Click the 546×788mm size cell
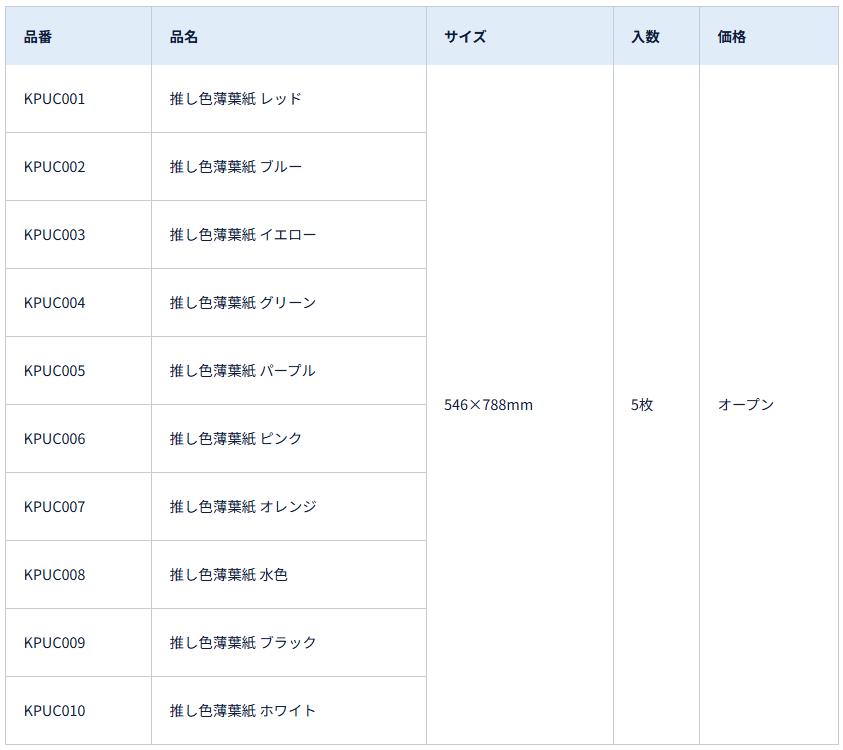 click(488, 405)
